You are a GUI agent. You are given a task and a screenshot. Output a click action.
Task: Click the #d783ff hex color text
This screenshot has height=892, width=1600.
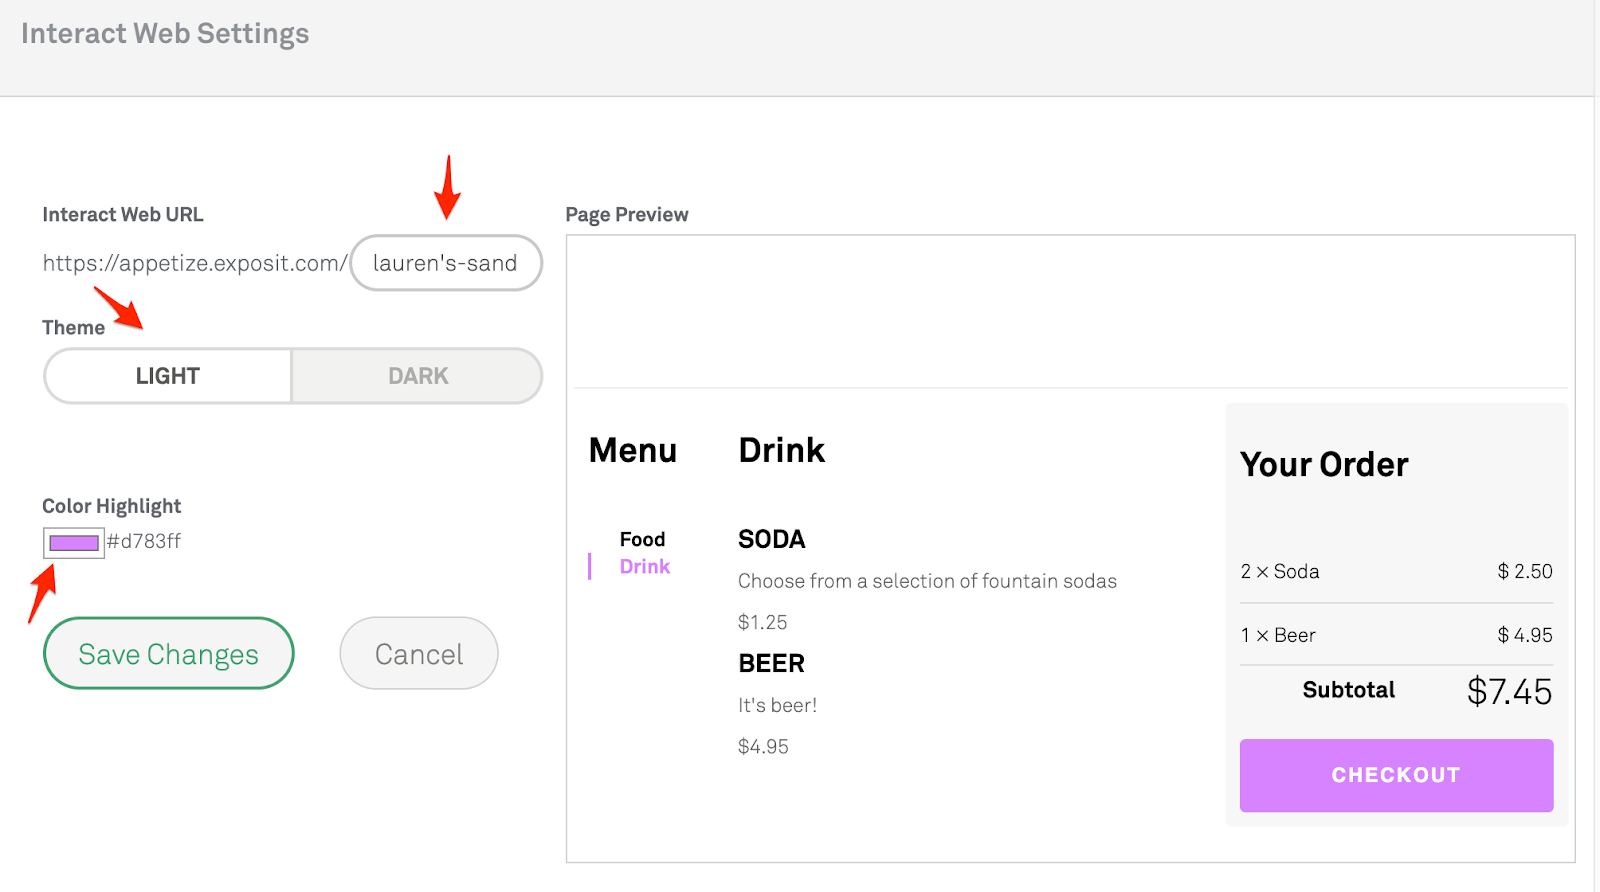click(x=144, y=541)
